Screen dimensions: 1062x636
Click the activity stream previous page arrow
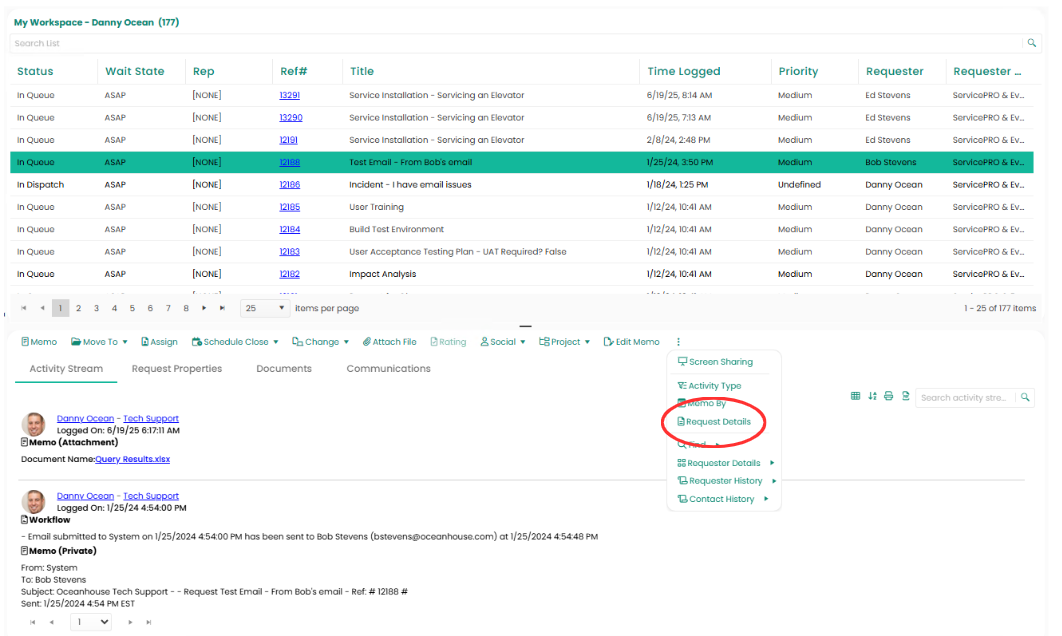click(51, 622)
